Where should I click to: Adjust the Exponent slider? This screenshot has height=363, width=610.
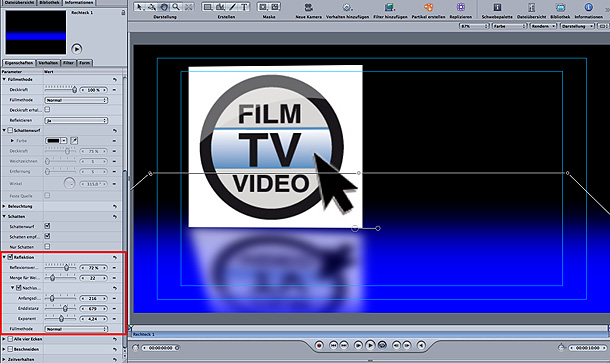(x=61, y=318)
